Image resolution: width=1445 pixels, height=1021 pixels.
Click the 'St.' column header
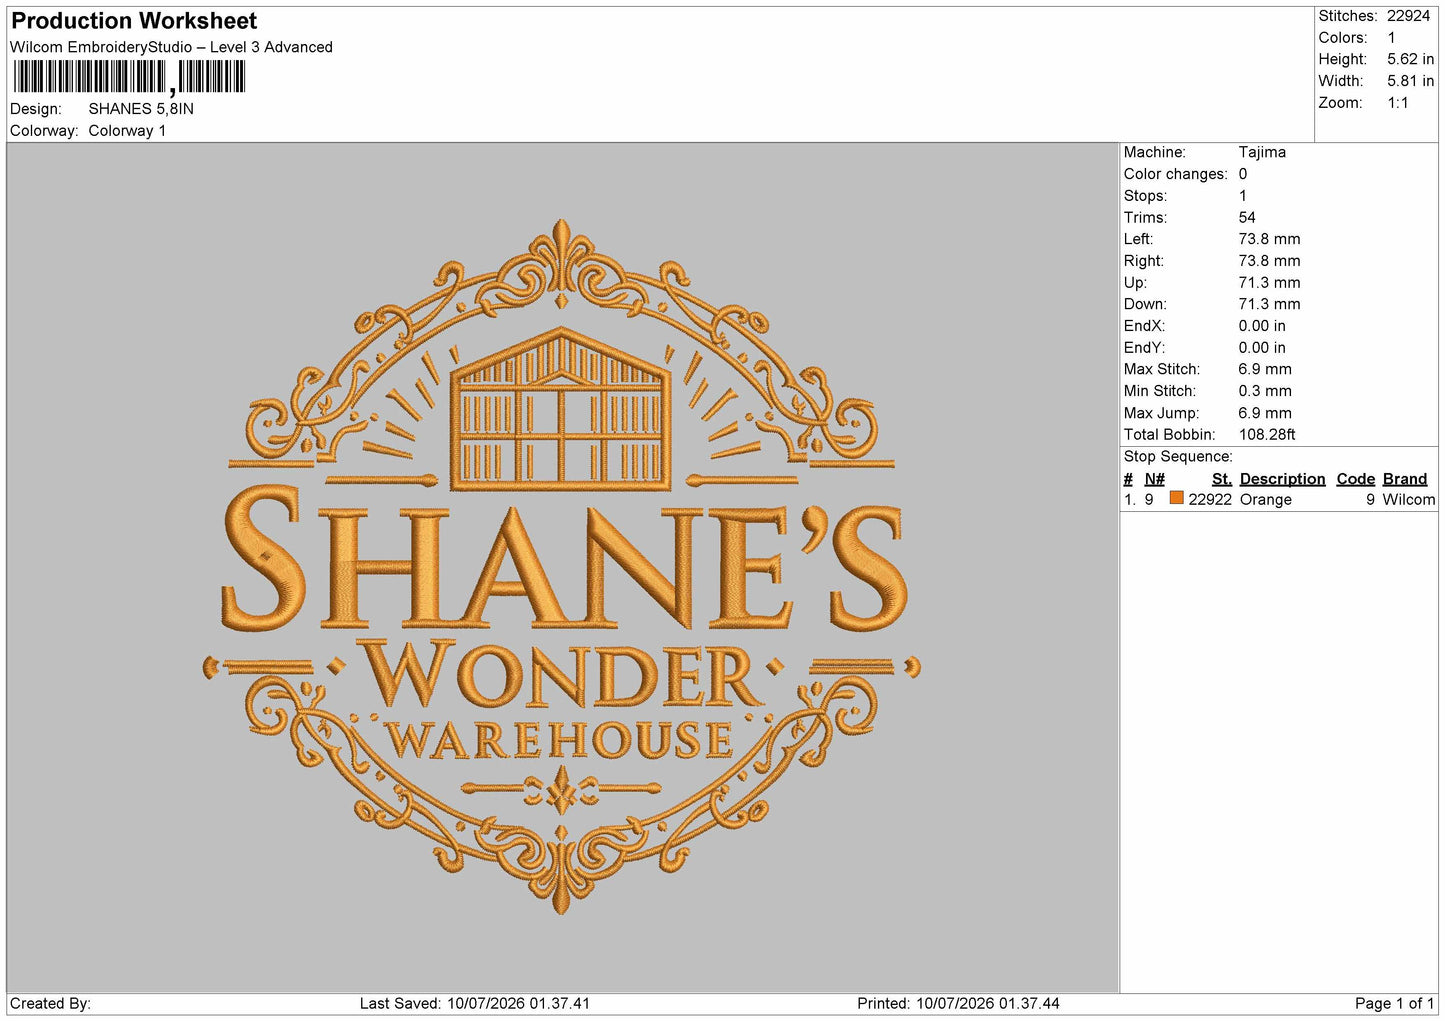pyautogui.click(x=1222, y=479)
